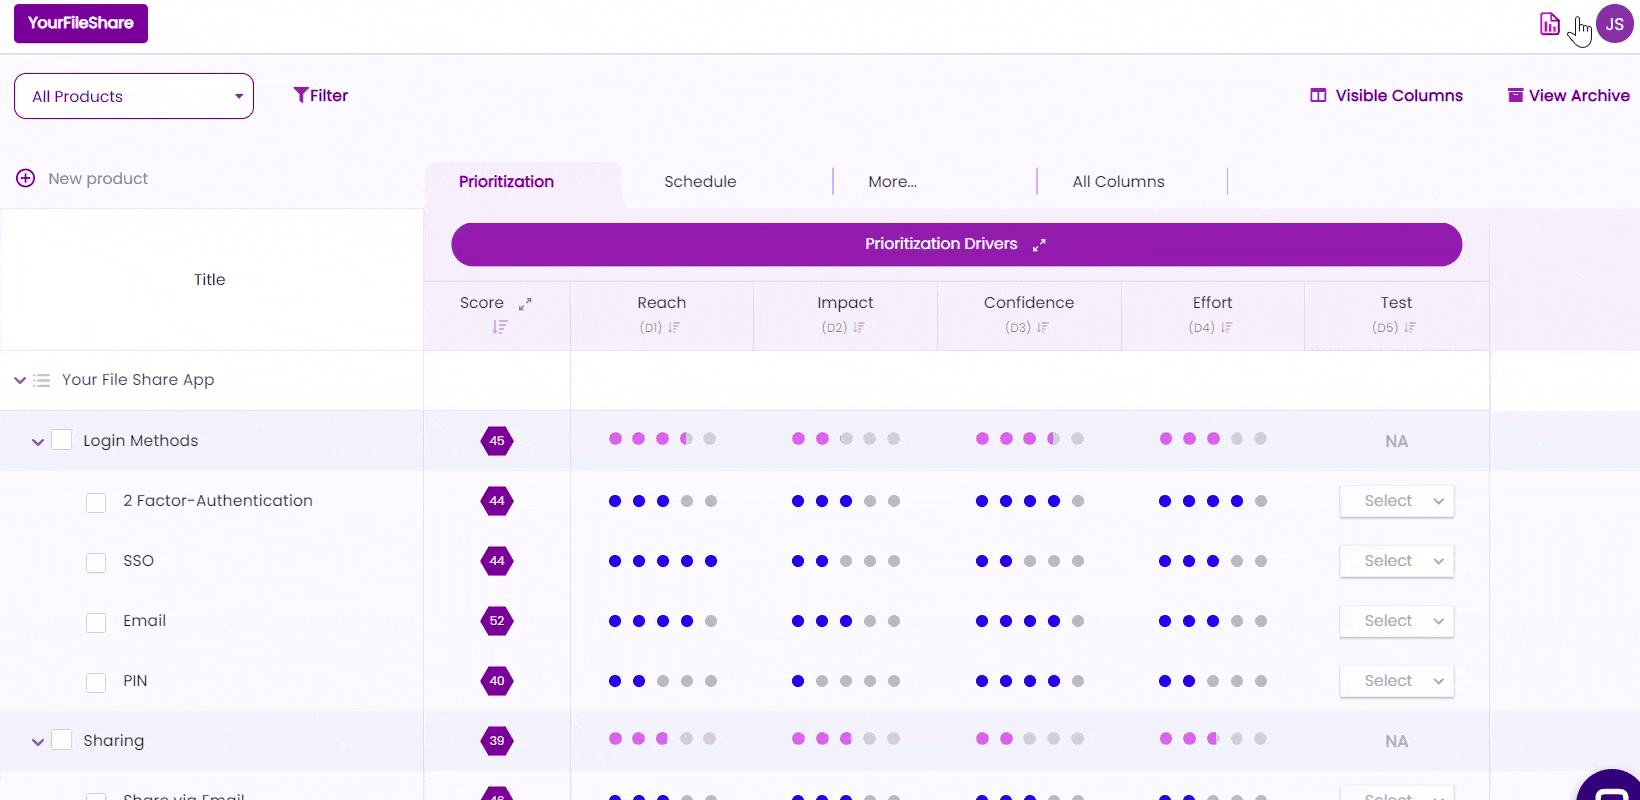Image resolution: width=1640 pixels, height=800 pixels.
Task: Set Email Effort rating to fourth dot
Action: (x=1237, y=621)
